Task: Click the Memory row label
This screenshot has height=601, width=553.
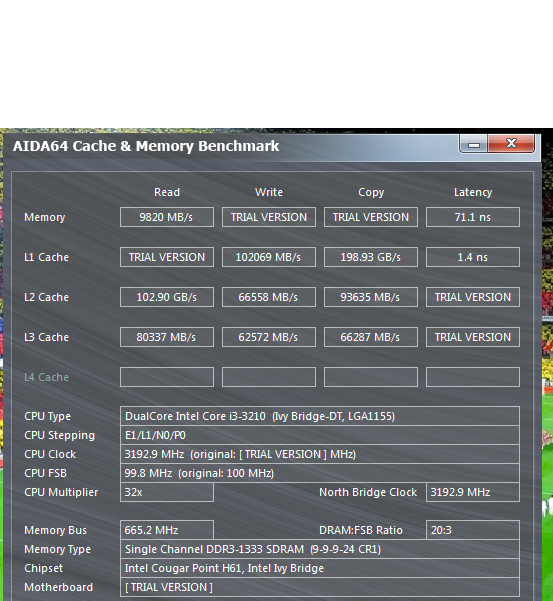Action: click(44, 218)
